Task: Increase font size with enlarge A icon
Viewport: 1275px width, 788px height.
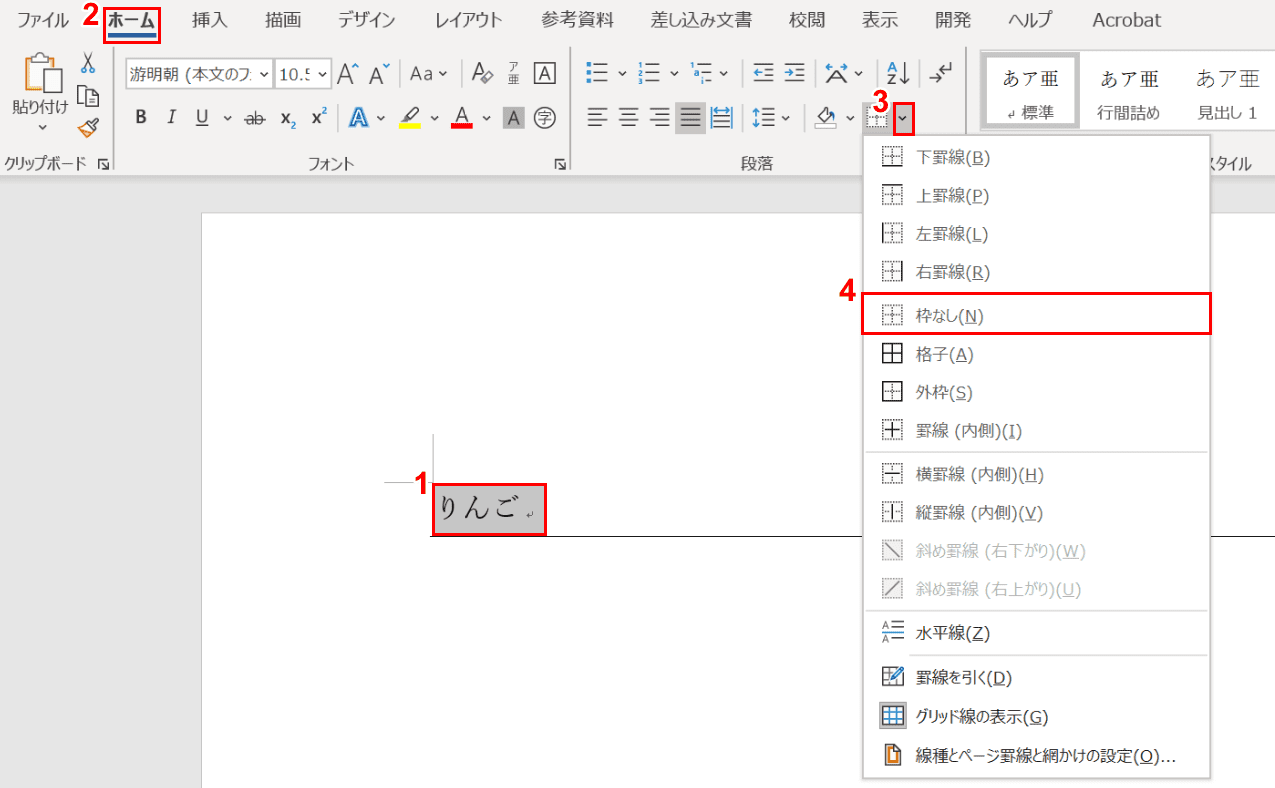Action: [347, 73]
